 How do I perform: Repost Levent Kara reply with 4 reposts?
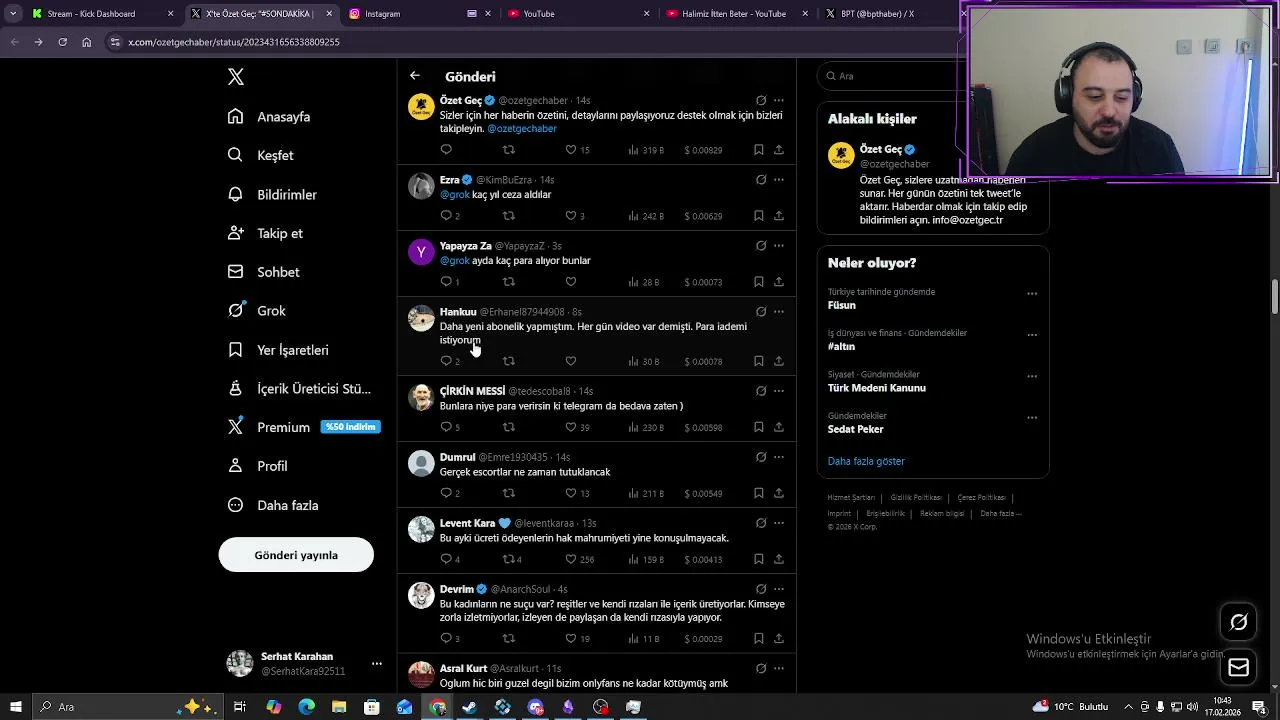point(512,559)
